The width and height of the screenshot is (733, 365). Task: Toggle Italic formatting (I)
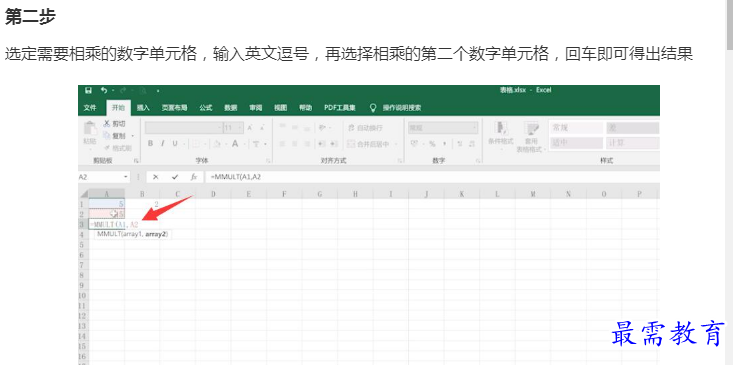[x=162, y=144]
